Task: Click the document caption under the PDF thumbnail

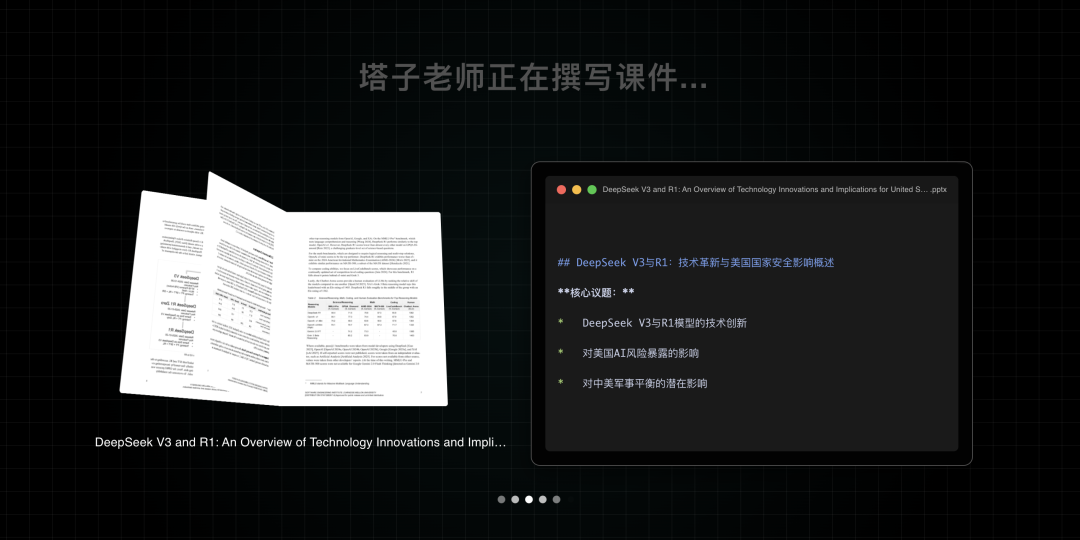Action: 300,442
